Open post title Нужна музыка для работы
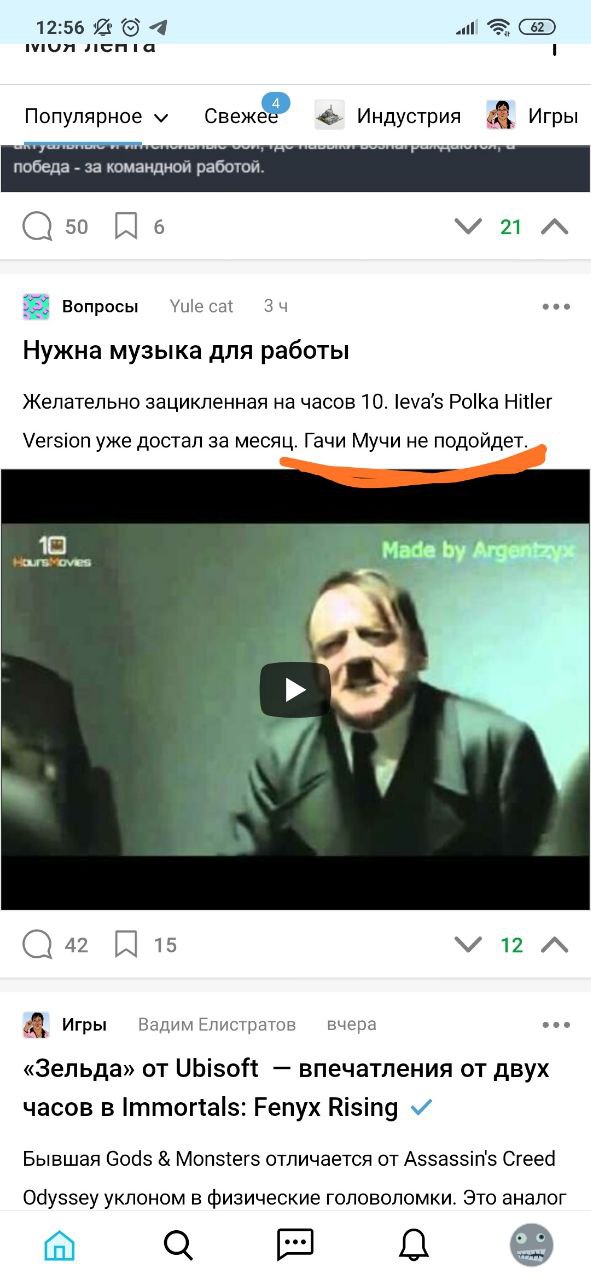Screen dimensions: 591x1280 (186, 351)
